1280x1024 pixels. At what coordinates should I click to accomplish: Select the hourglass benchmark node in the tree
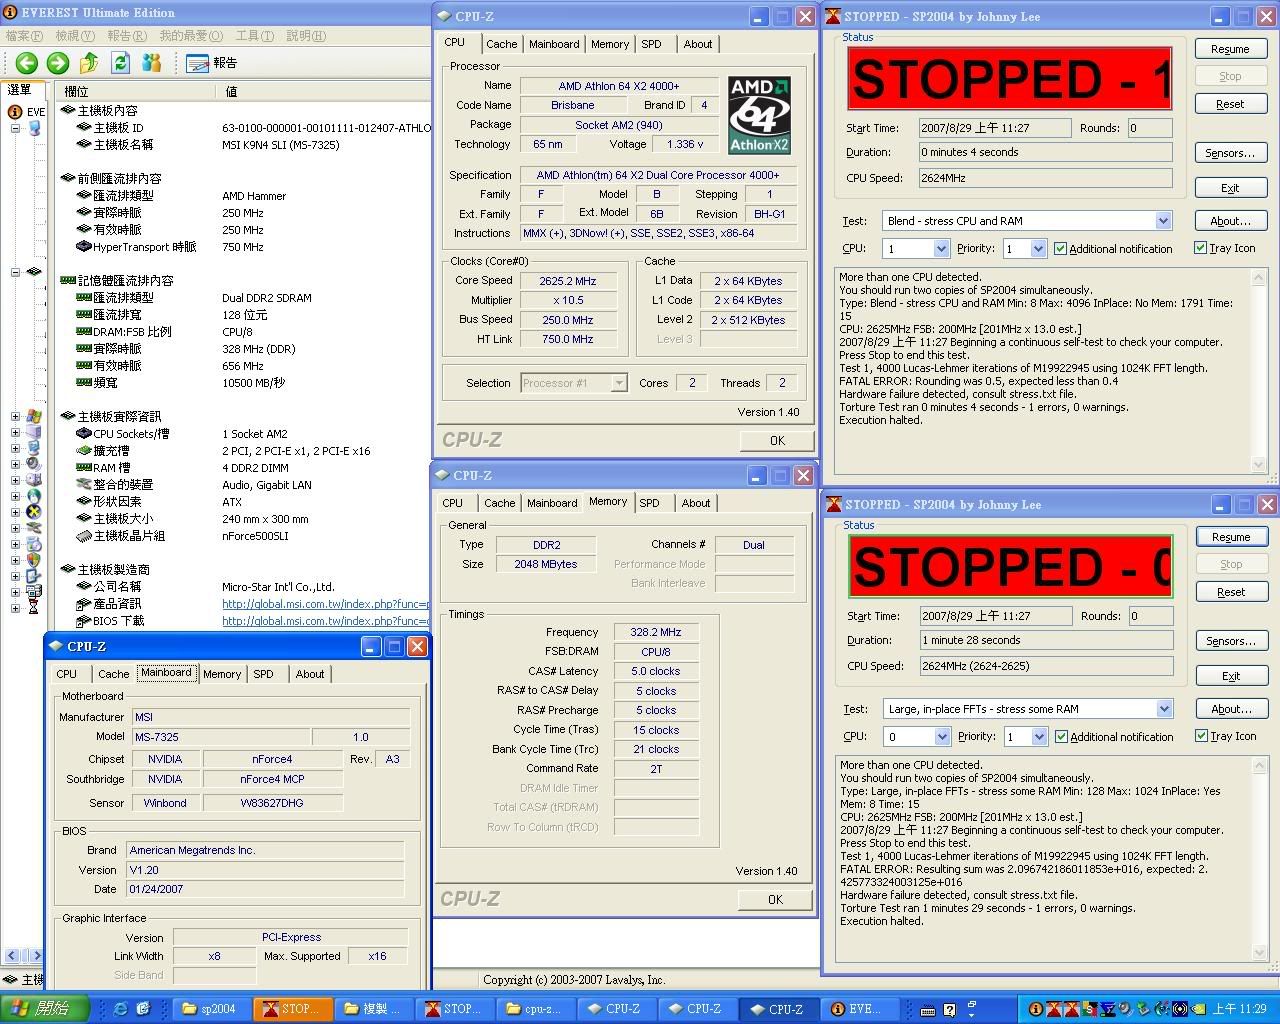coord(34,607)
